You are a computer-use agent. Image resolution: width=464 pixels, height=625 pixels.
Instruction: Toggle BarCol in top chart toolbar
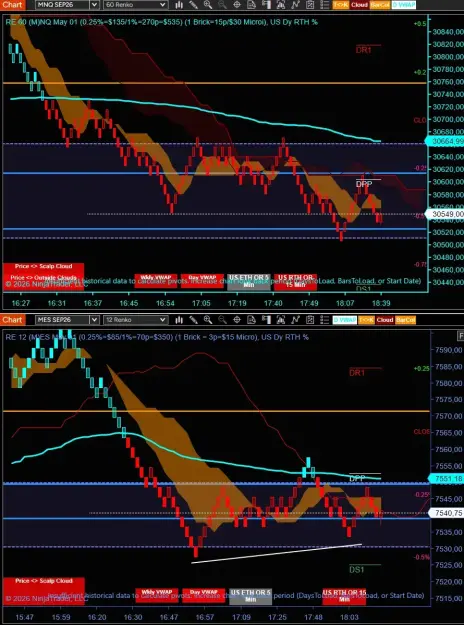380,5
